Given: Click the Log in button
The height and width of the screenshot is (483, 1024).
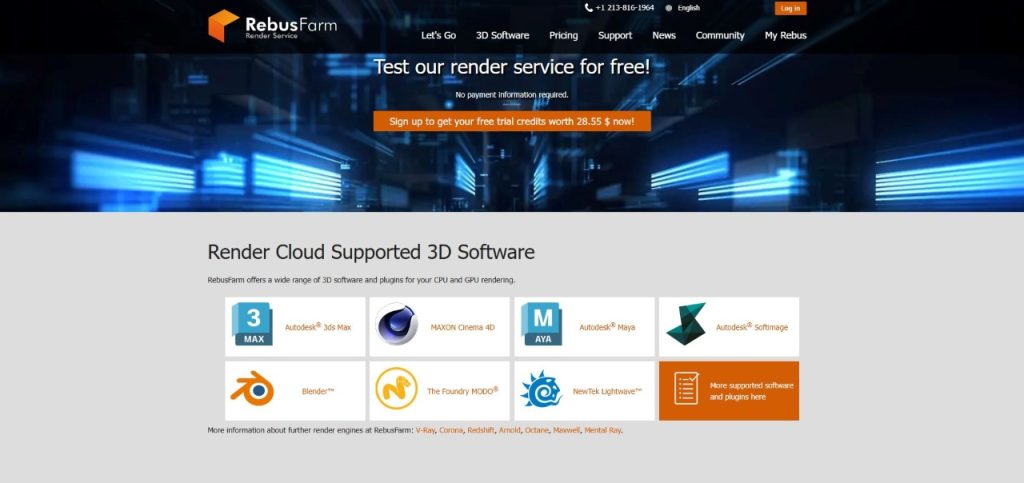Looking at the screenshot, I should tap(790, 8).
